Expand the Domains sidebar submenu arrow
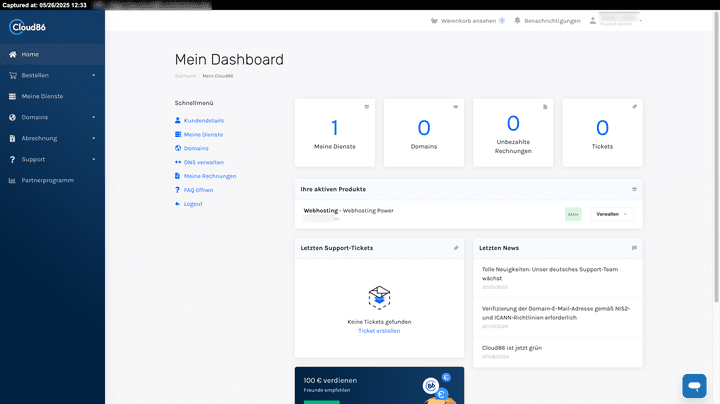 tap(94, 118)
